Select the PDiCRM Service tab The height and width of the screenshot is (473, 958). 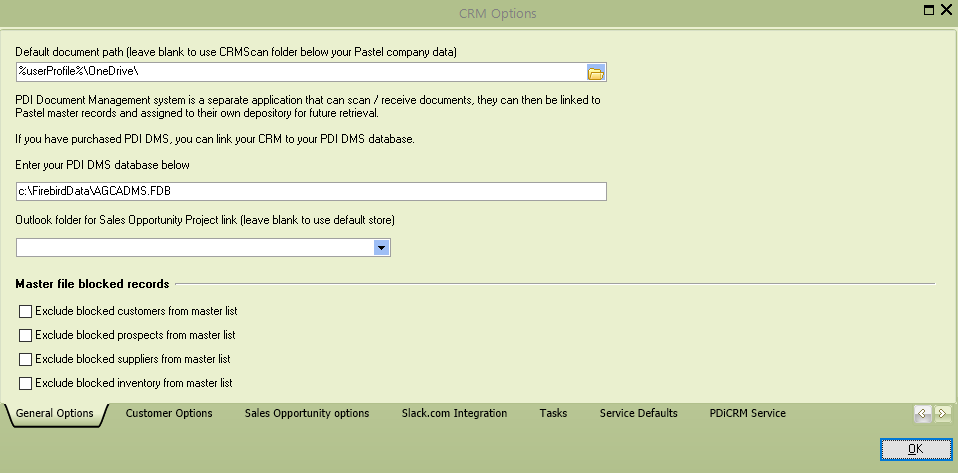tap(747, 413)
